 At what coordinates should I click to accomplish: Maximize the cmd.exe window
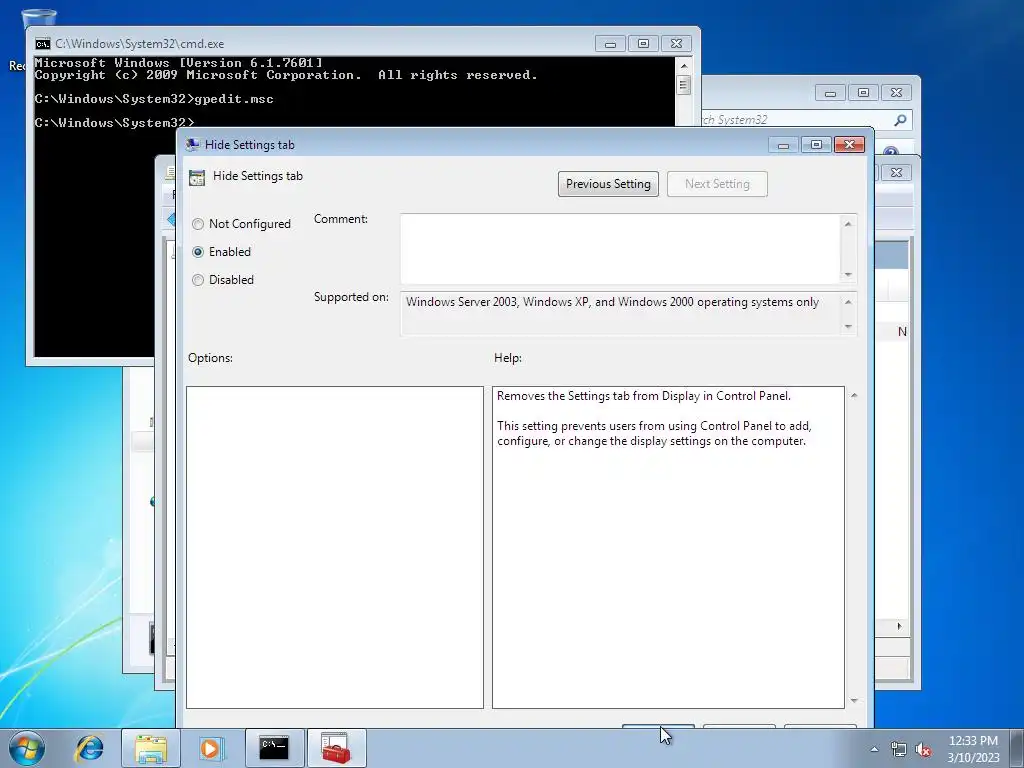click(643, 44)
